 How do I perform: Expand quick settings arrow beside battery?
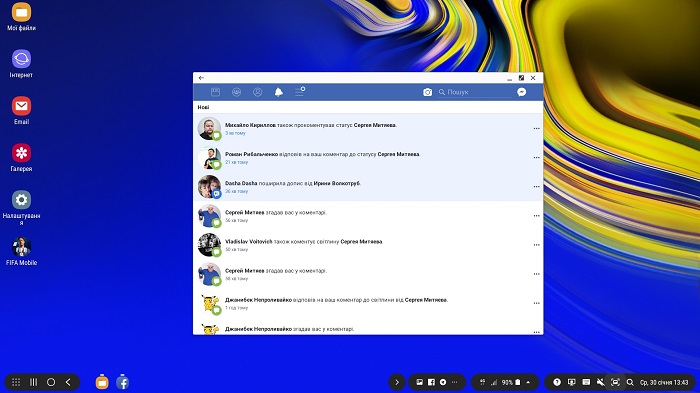(x=528, y=382)
